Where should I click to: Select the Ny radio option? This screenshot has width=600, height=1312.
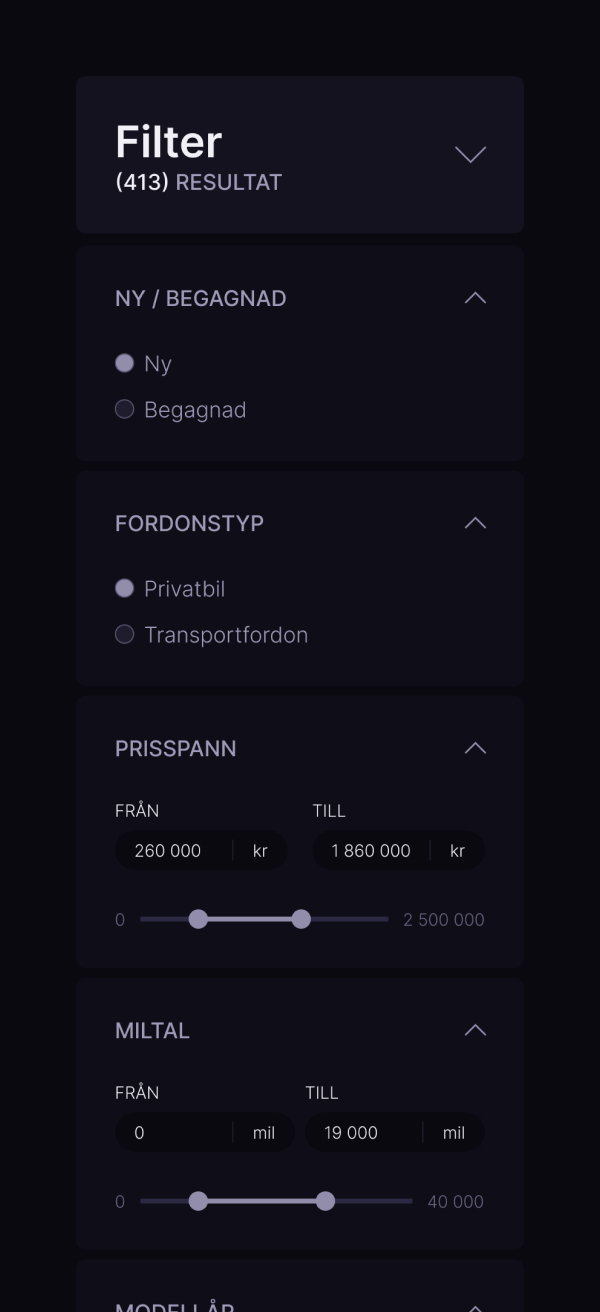click(x=125, y=363)
